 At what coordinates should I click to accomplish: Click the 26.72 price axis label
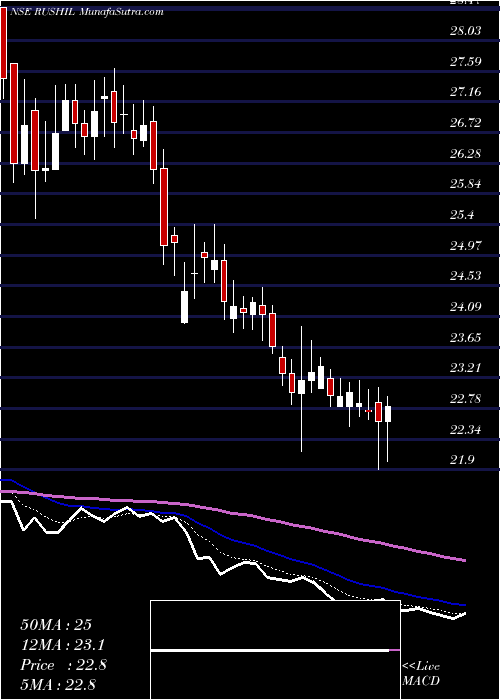(465, 122)
